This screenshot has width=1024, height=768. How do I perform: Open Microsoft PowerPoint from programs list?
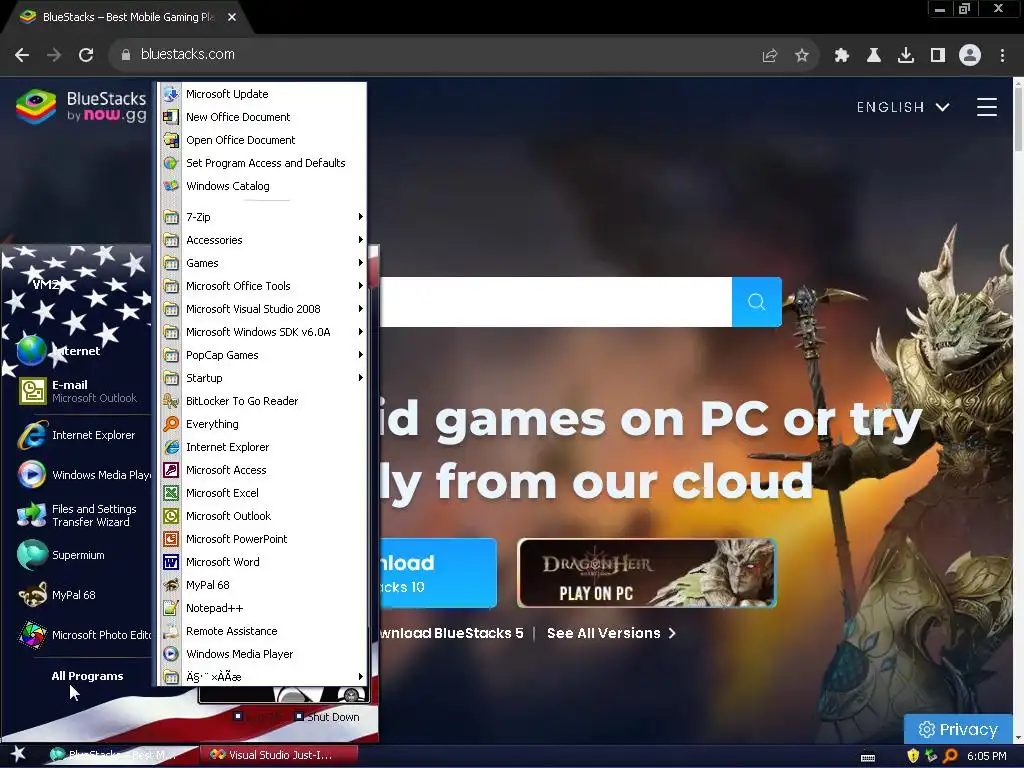tap(263, 539)
